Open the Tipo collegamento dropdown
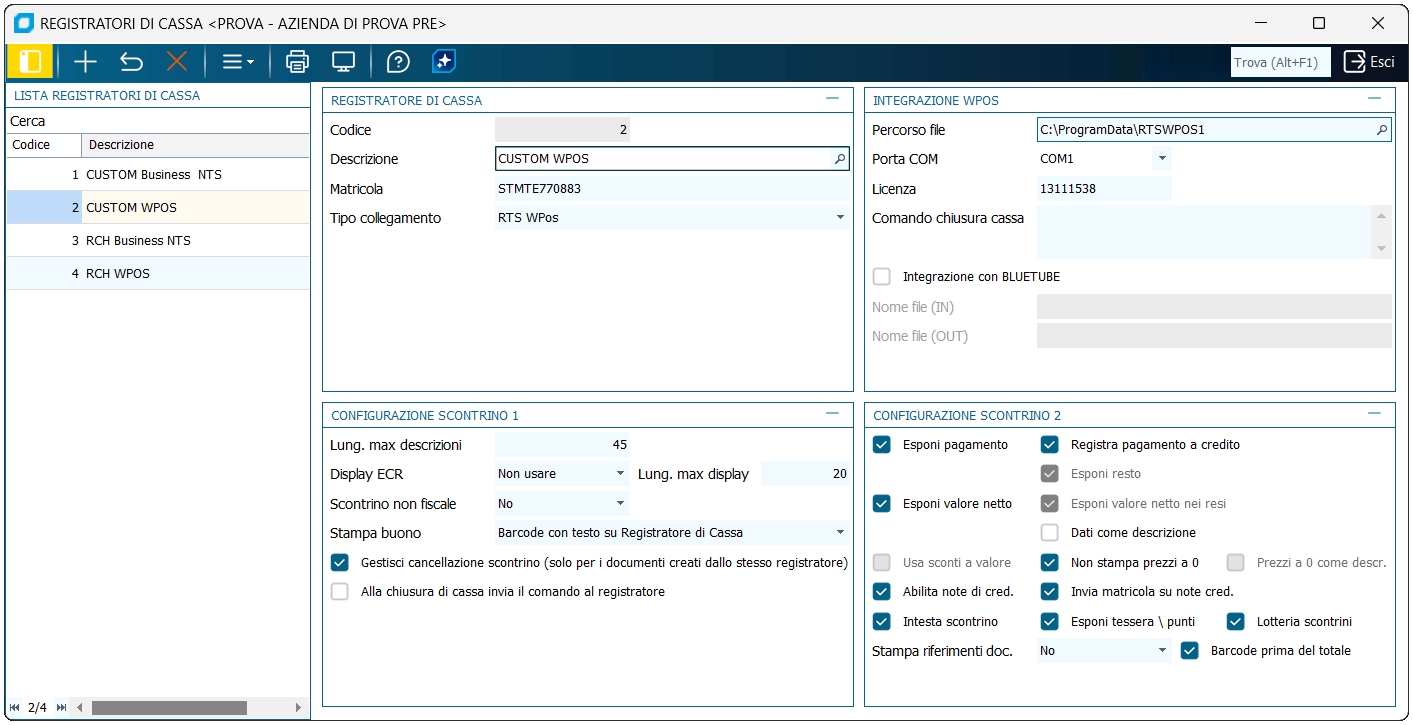Image resolution: width=1413 pixels, height=725 pixels. (x=840, y=218)
